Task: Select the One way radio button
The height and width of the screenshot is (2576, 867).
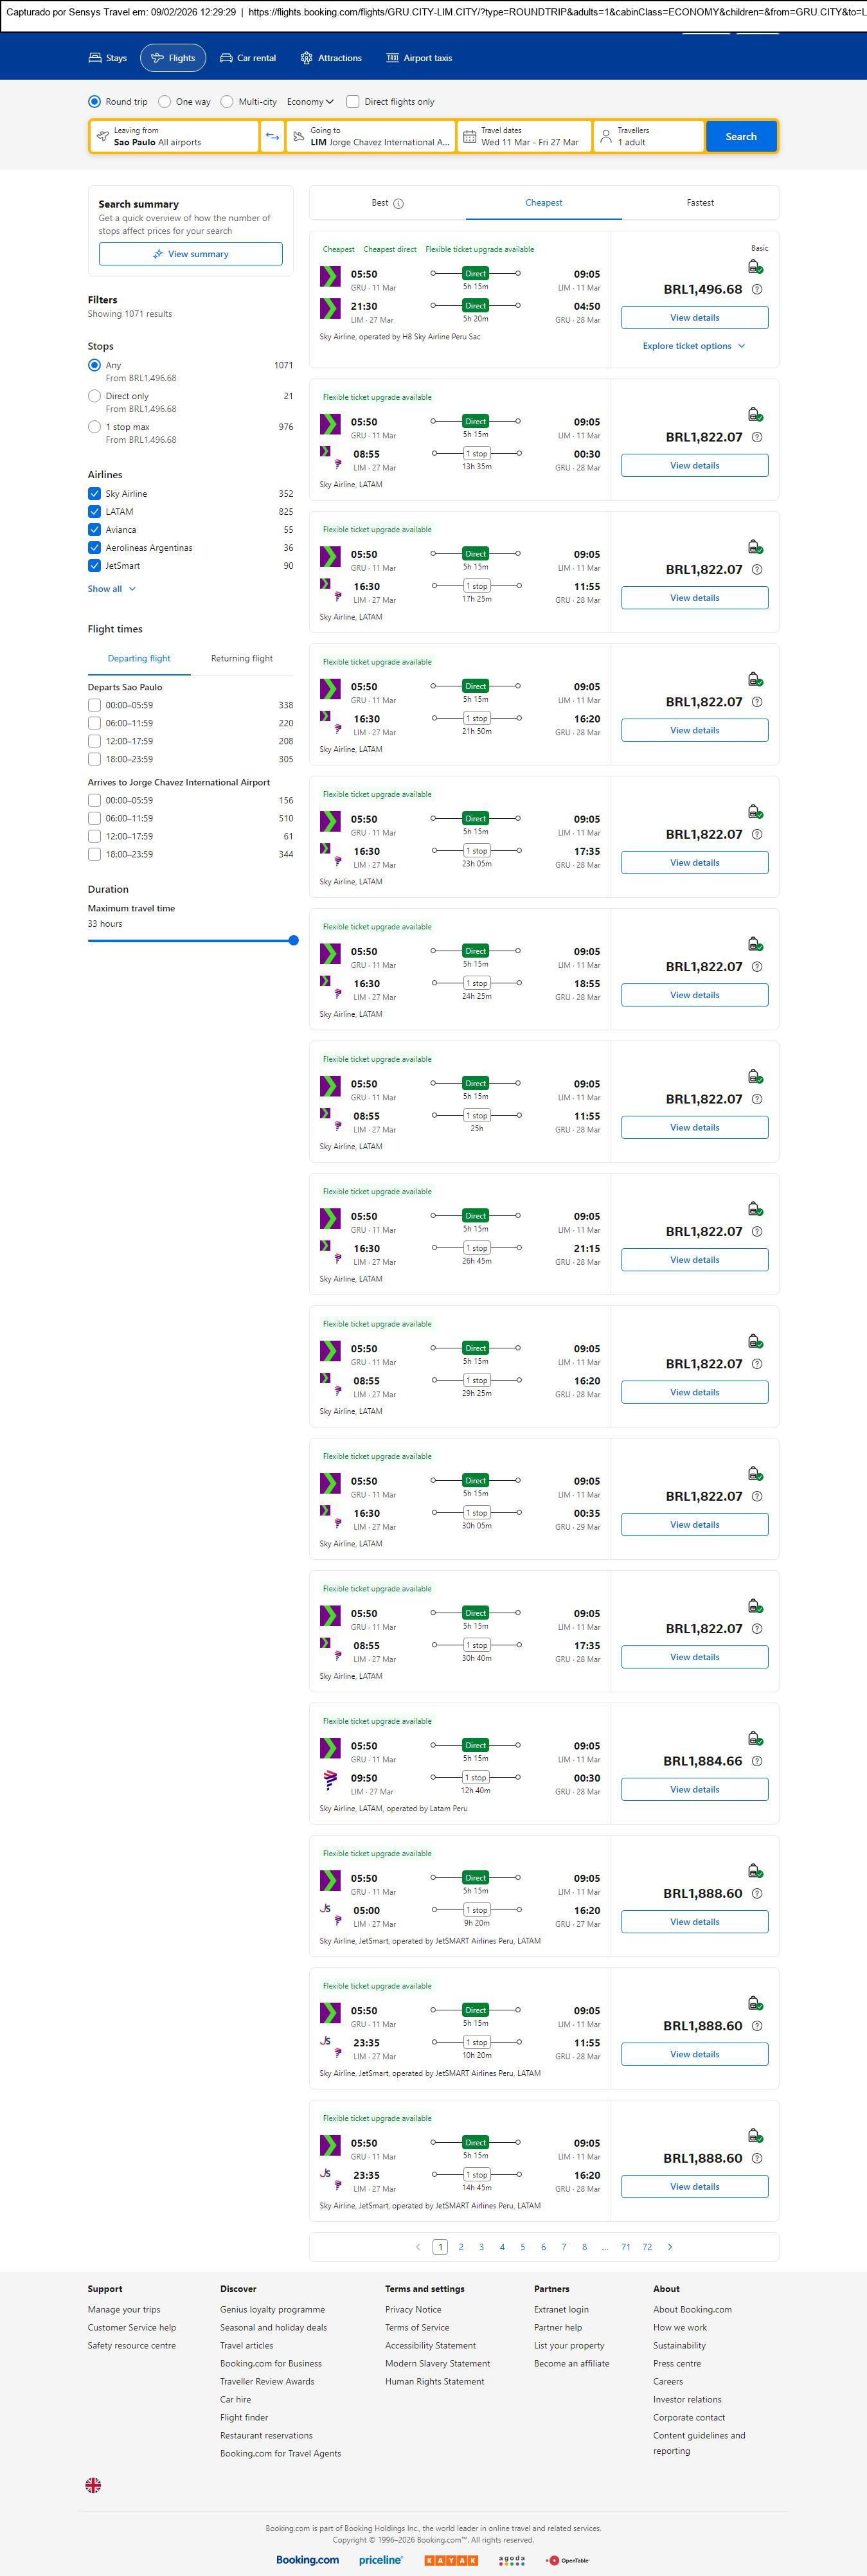Action: (165, 102)
